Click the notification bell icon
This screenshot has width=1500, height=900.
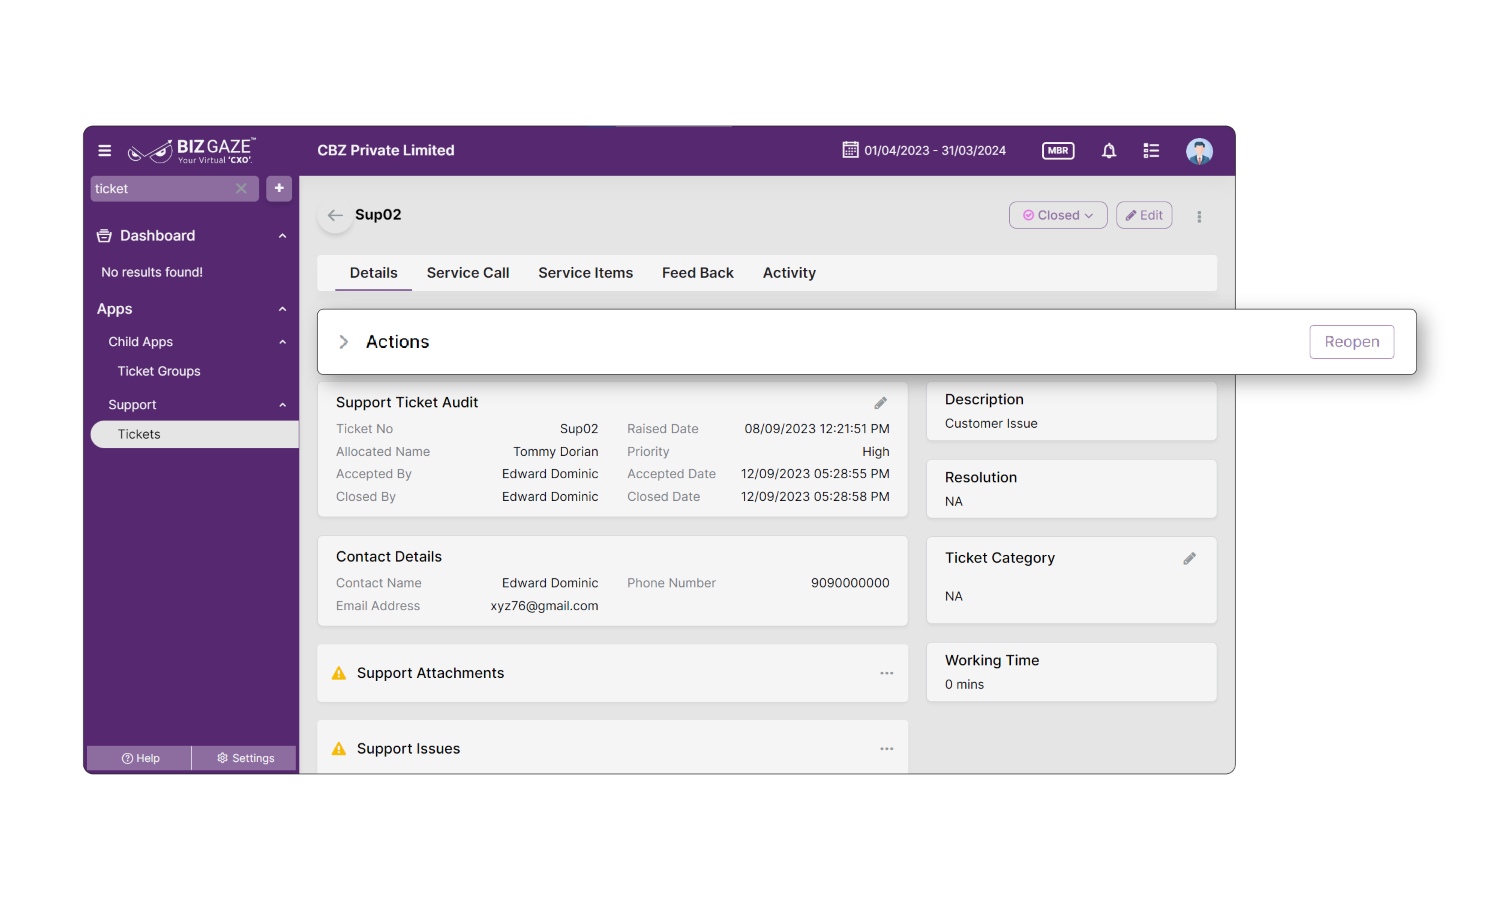click(x=1109, y=151)
